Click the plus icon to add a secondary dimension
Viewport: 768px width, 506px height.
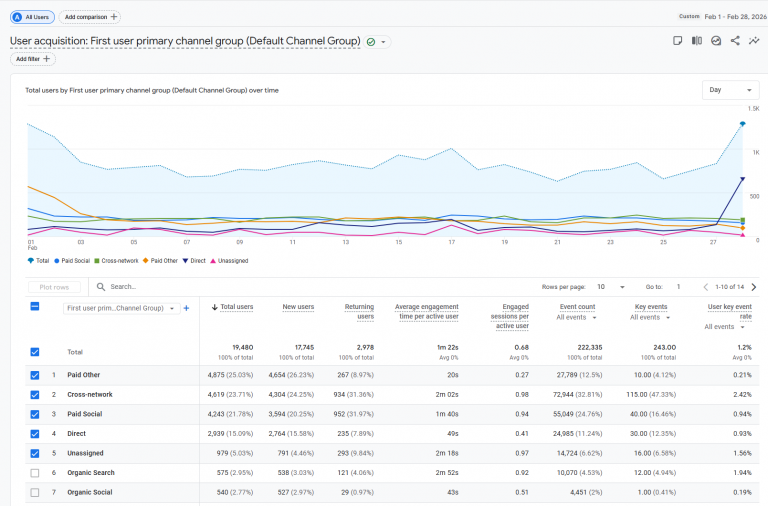click(x=186, y=308)
